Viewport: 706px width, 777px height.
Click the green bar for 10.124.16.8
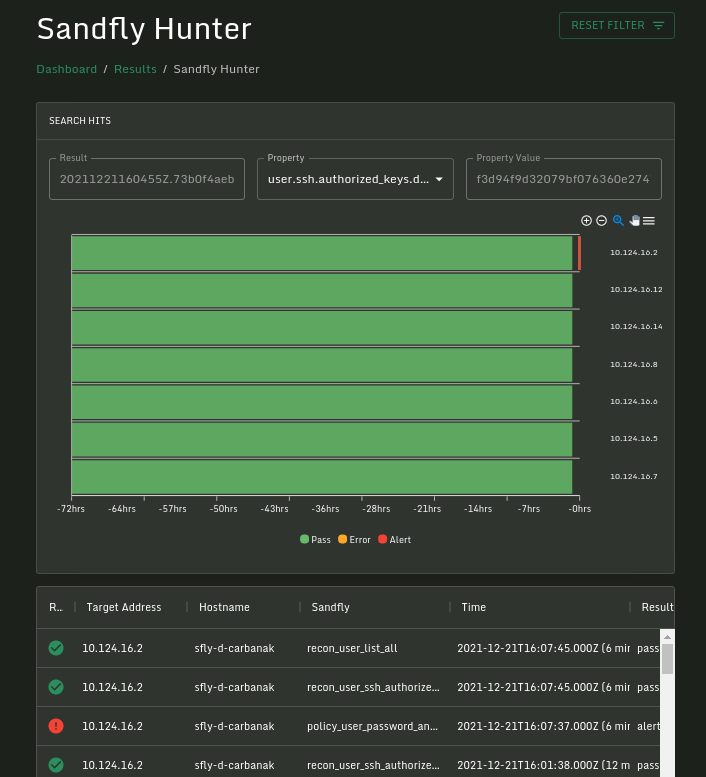[322, 365]
